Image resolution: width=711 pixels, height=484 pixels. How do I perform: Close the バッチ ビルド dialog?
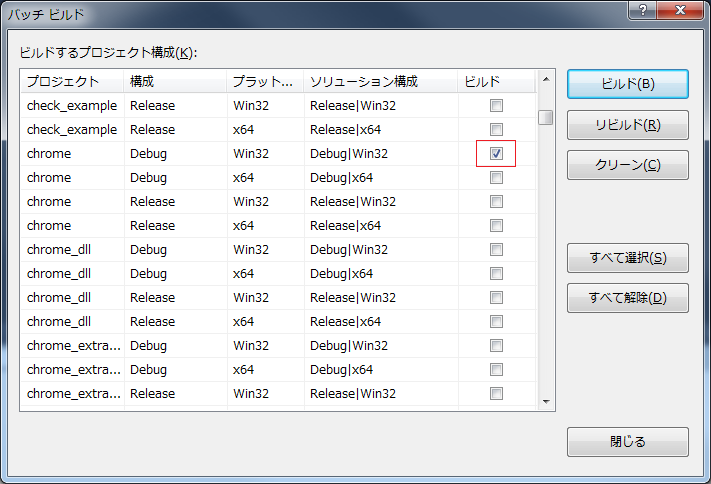(x=680, y=10)
